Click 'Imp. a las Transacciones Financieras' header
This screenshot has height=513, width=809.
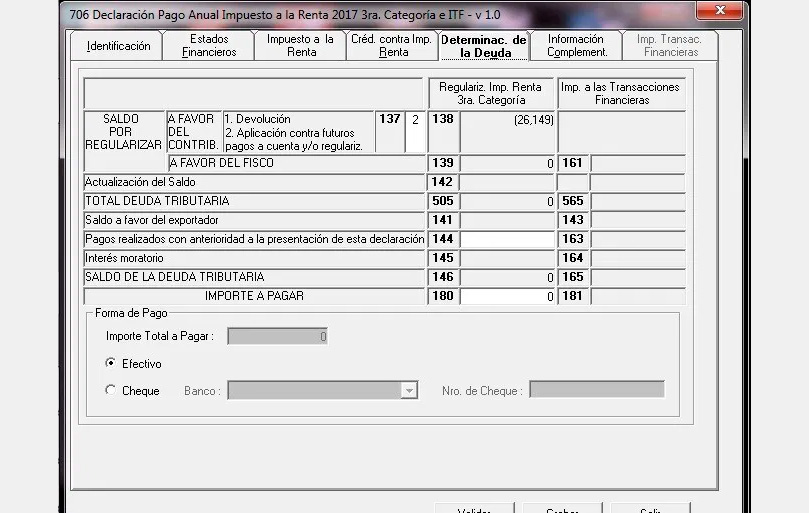coord(621,93)
